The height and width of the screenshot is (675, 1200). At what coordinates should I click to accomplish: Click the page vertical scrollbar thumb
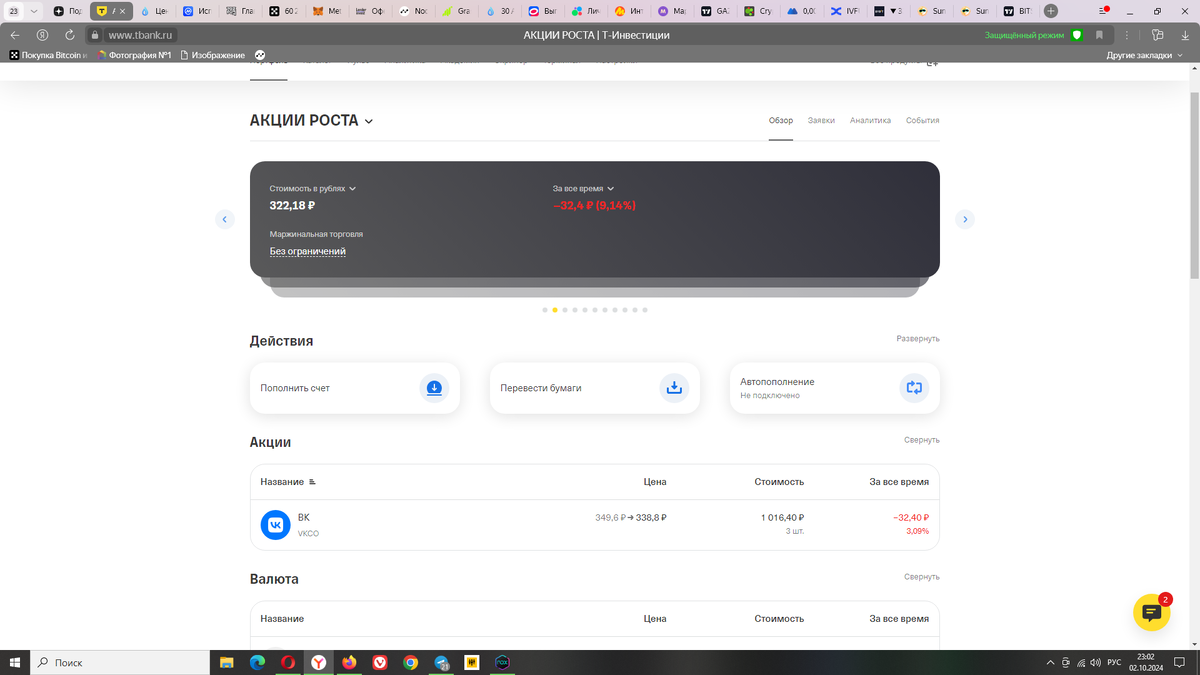[1194, 185]
